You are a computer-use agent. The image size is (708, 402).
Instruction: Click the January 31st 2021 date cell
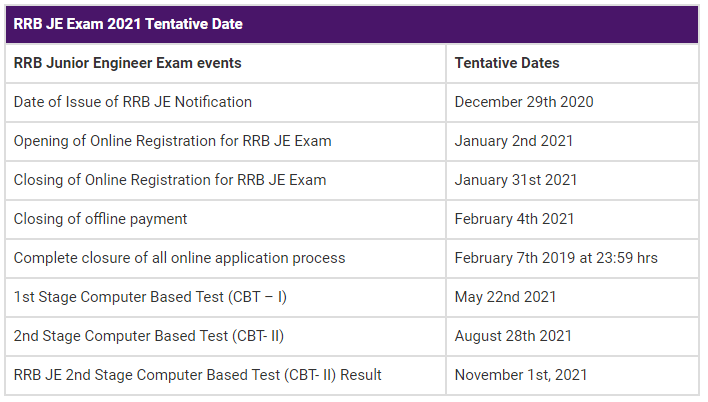572,180
